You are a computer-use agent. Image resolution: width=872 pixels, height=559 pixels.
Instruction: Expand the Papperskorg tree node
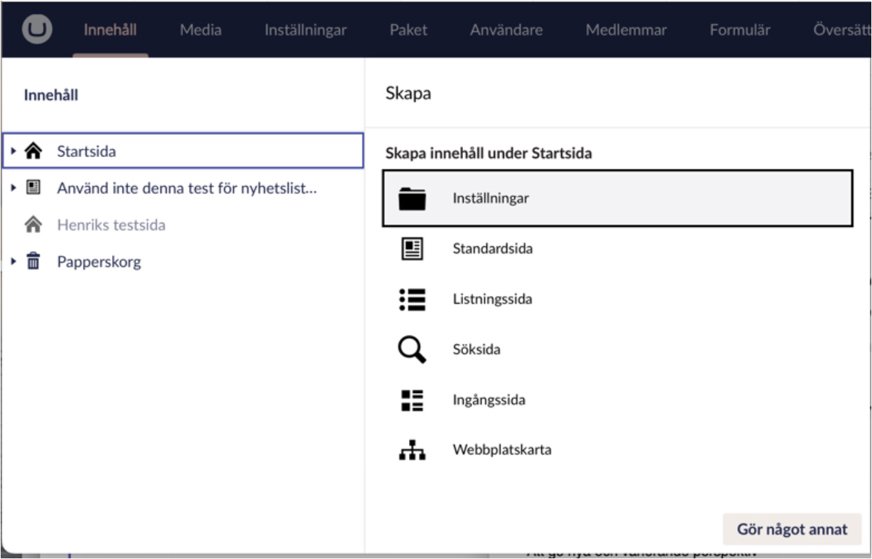pos(13,261)
